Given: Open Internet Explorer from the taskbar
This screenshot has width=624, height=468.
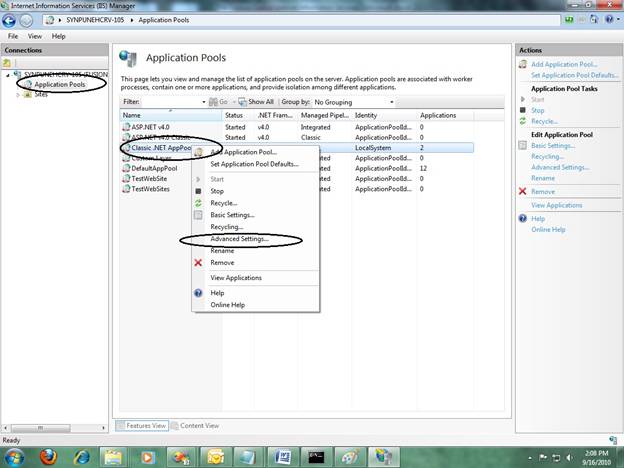Looking at the screenshot, I should point(81,457).
